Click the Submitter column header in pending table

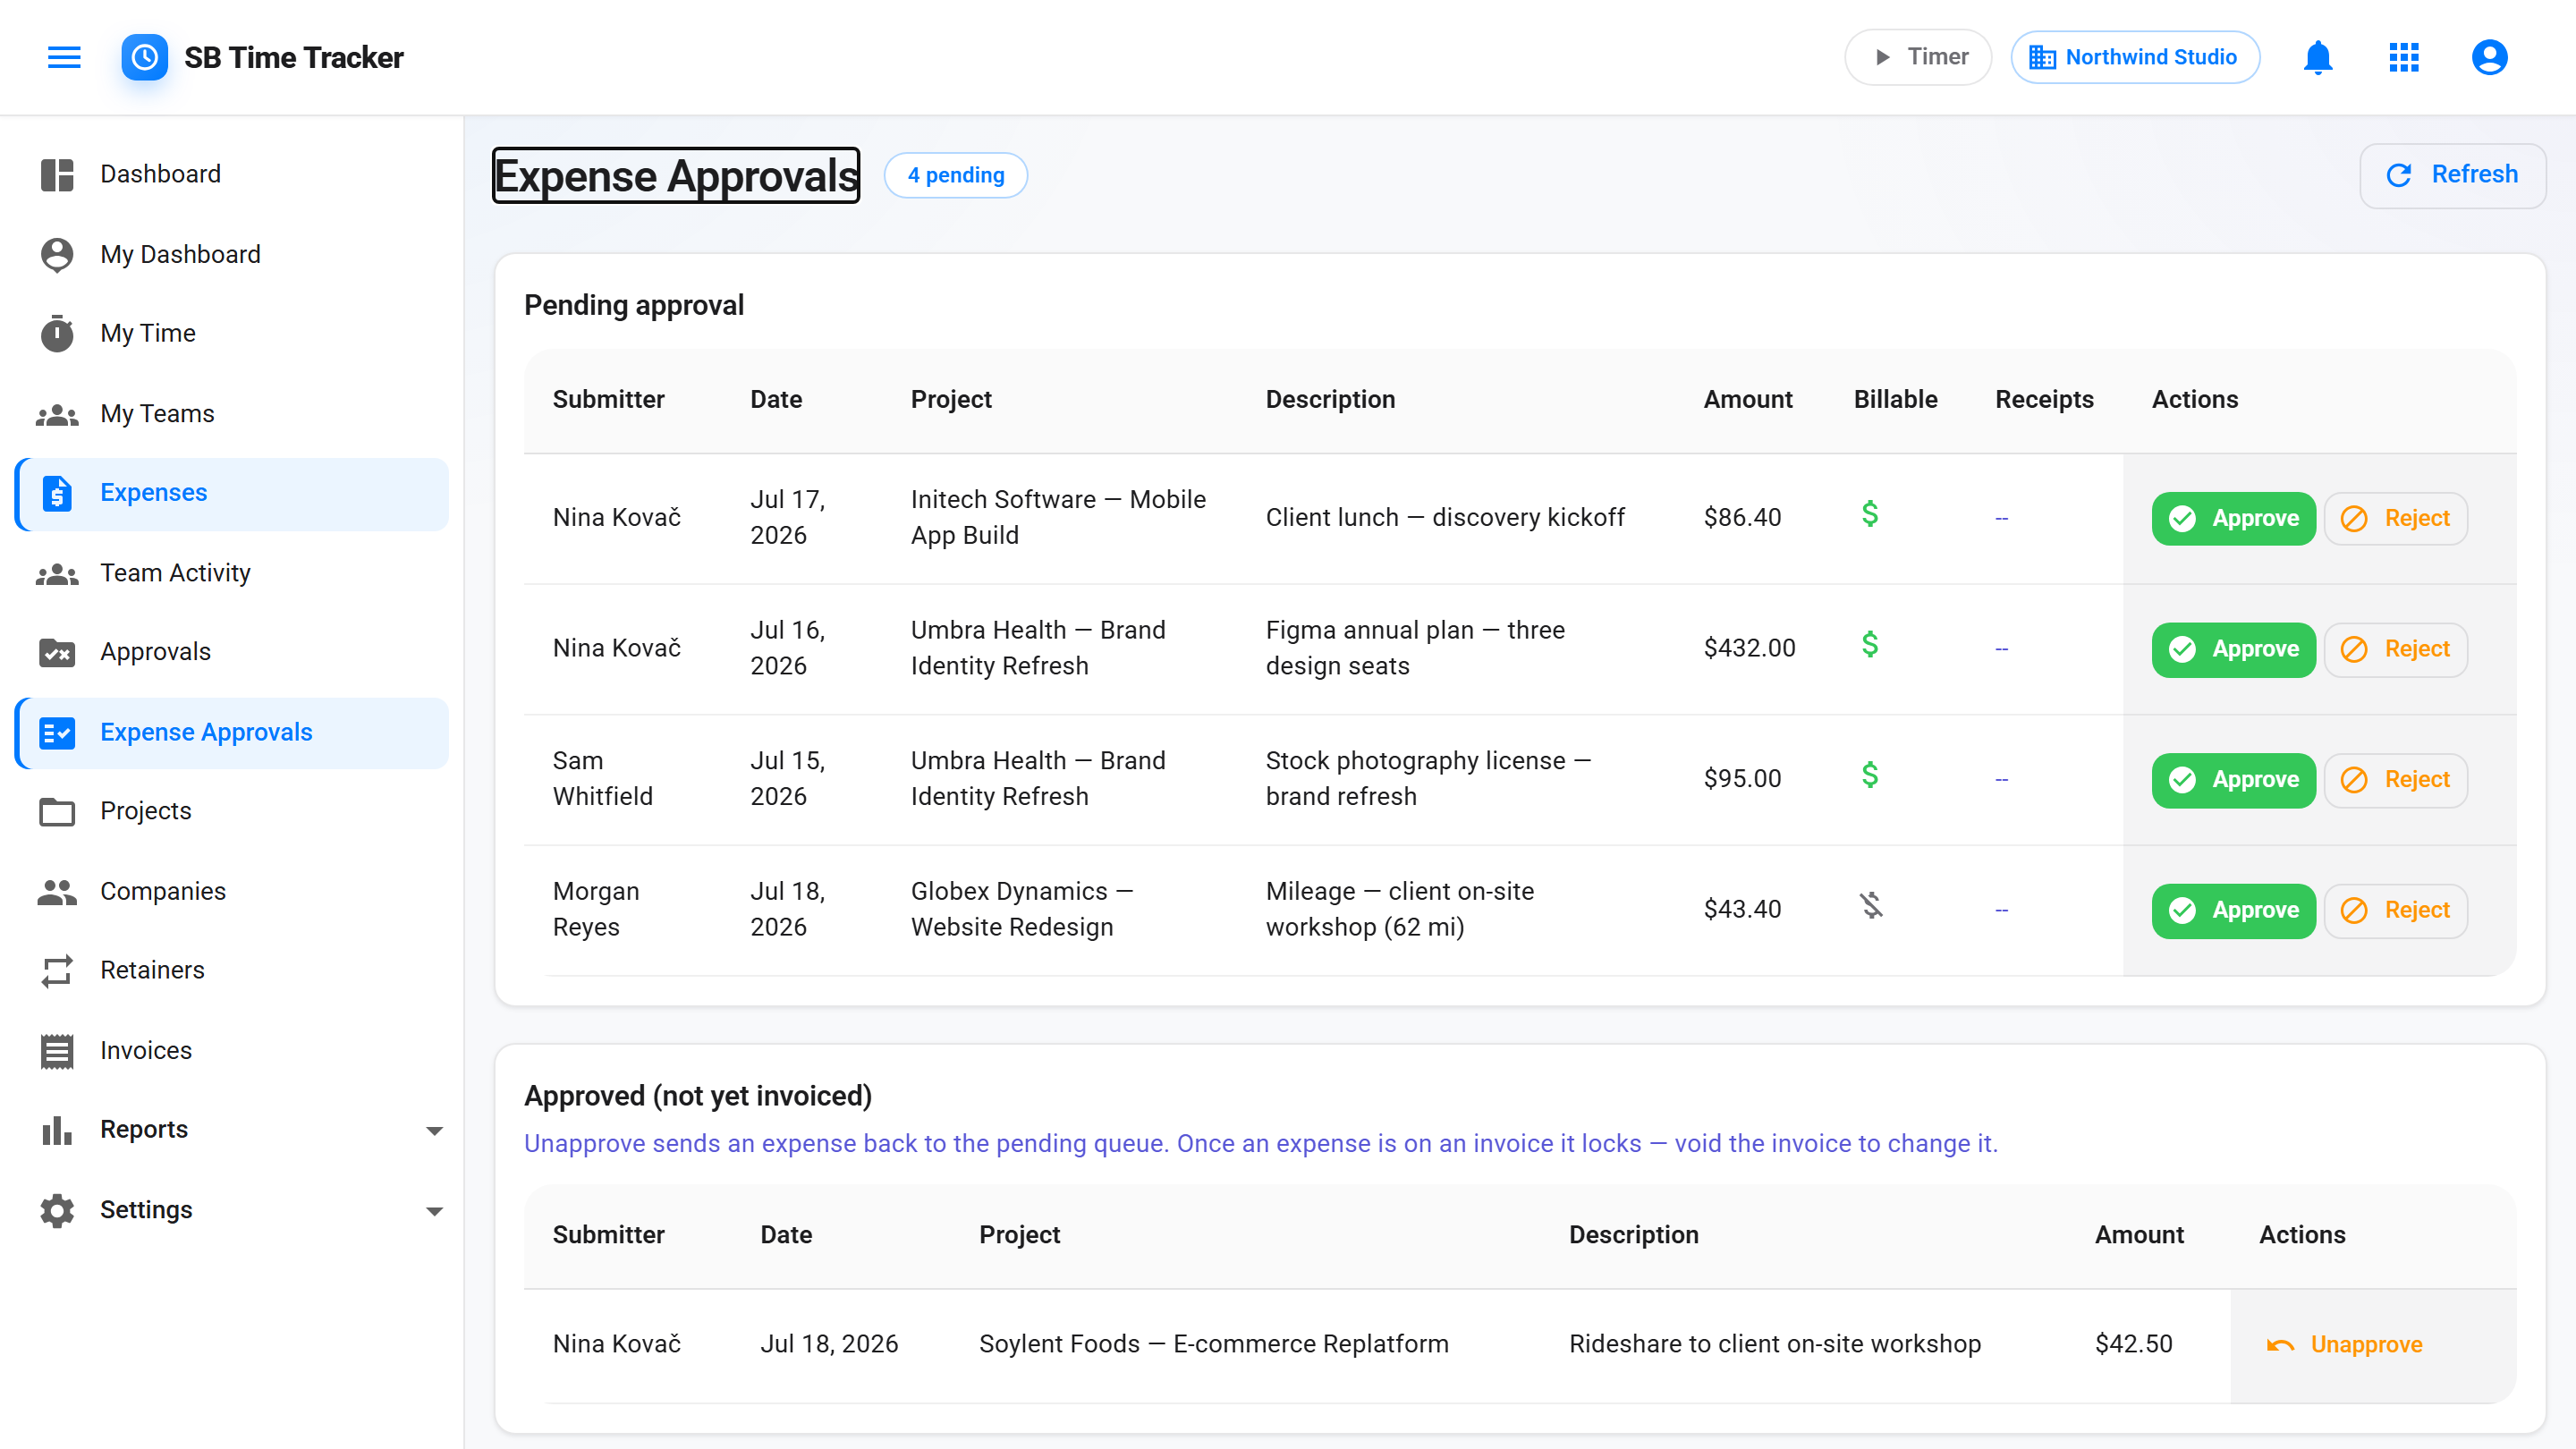point(608,399)
